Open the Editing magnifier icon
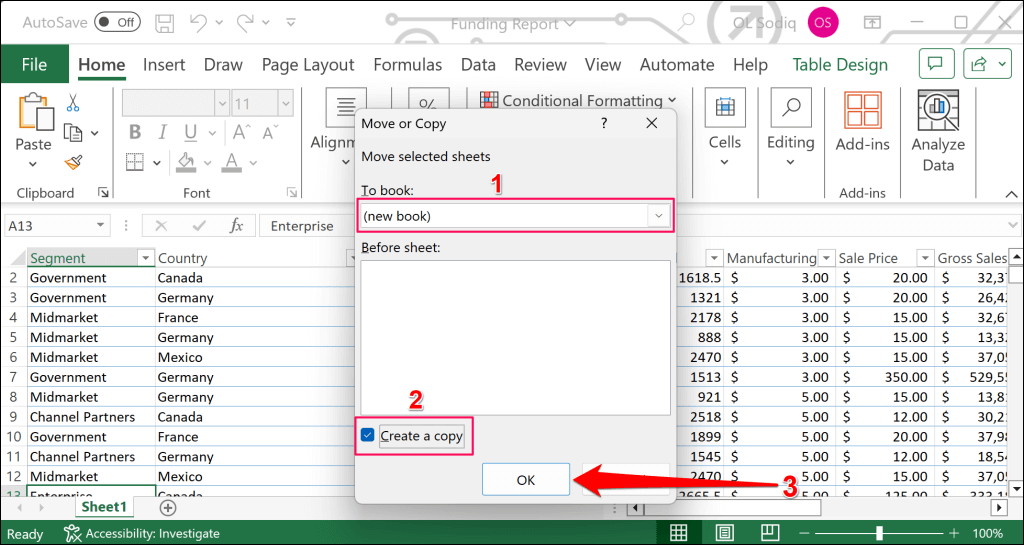1024x545 pixels. (x=791, y=107)
